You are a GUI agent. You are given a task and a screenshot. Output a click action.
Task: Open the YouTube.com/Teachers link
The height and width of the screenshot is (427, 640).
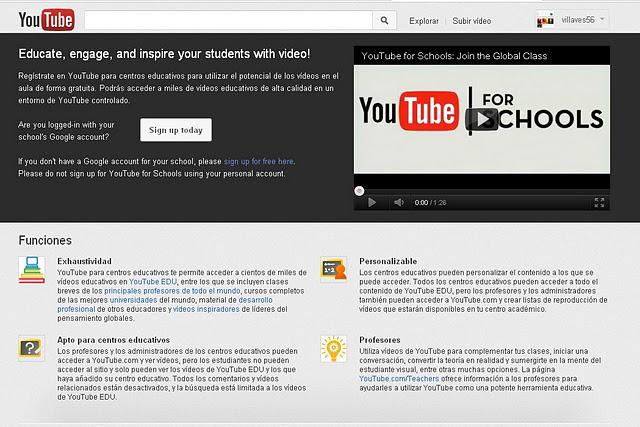coord(399,379)
